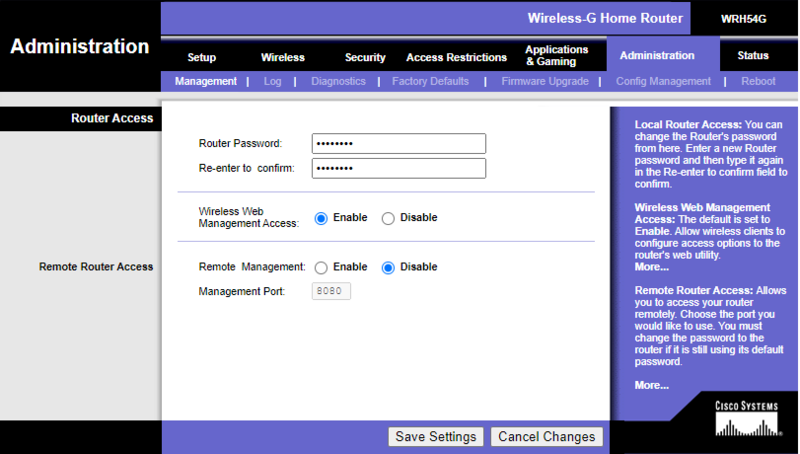Open the Setup tab
This screenshot has width=800, height=454.
pos(202,57)
